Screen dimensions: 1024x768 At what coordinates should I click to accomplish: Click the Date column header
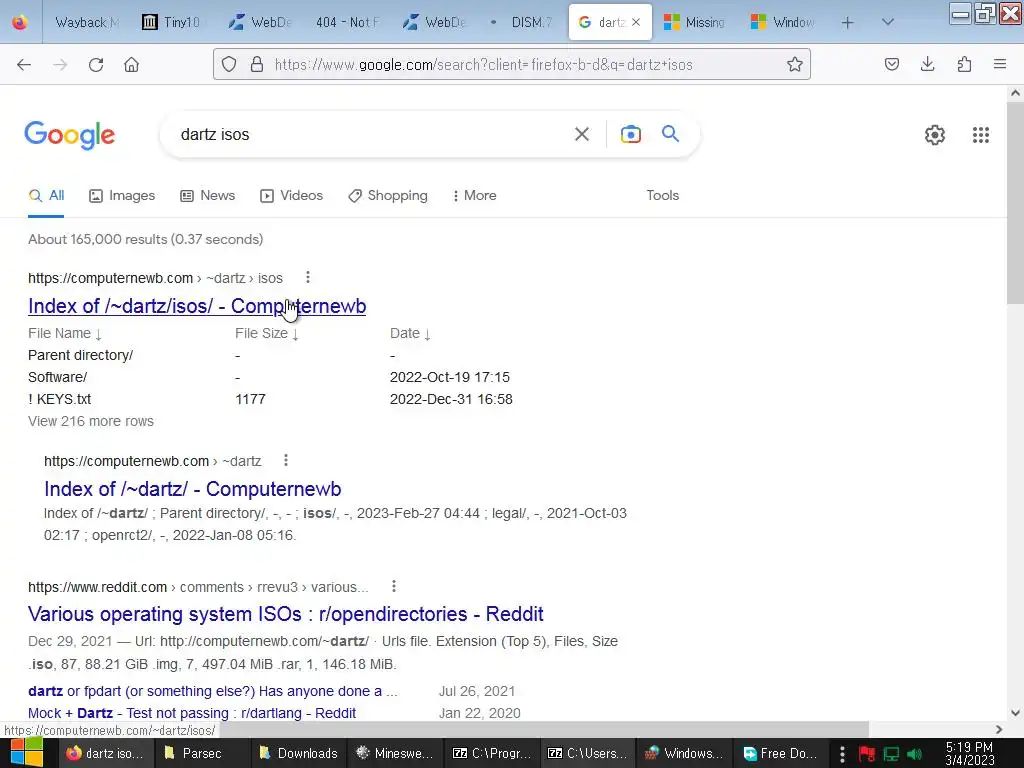coord(409,333)
